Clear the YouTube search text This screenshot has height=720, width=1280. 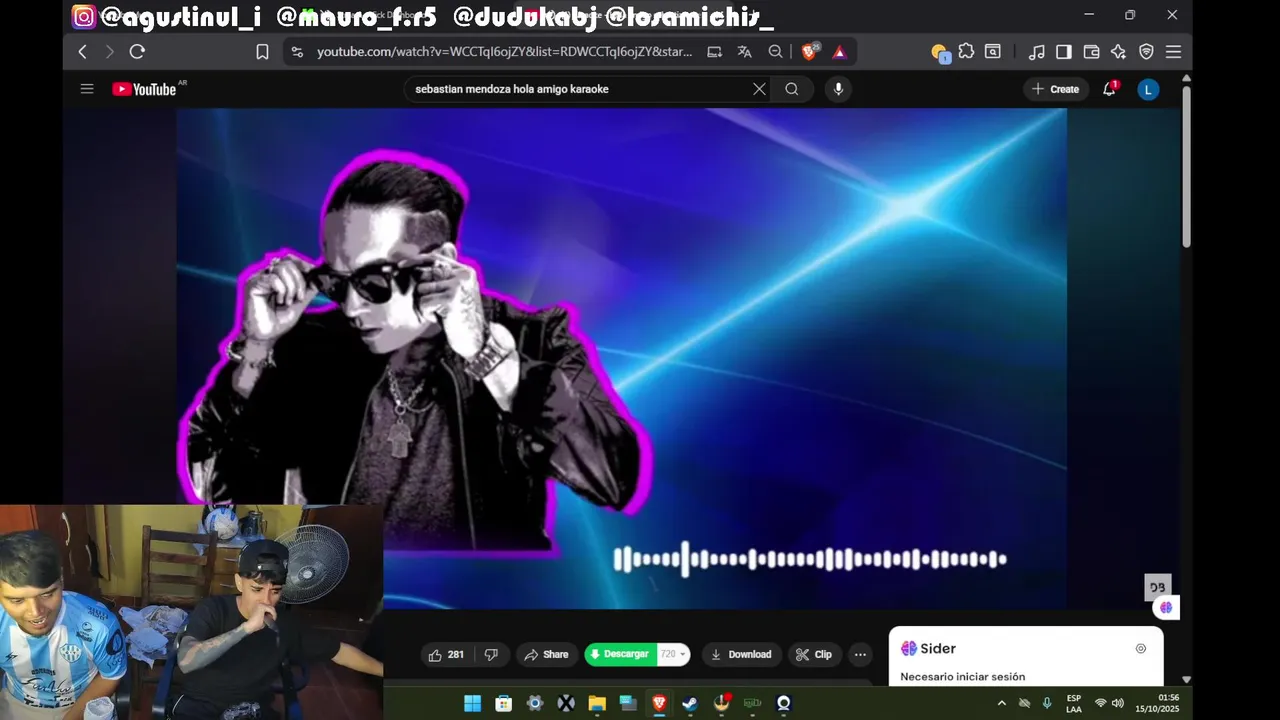pos(759,89)
